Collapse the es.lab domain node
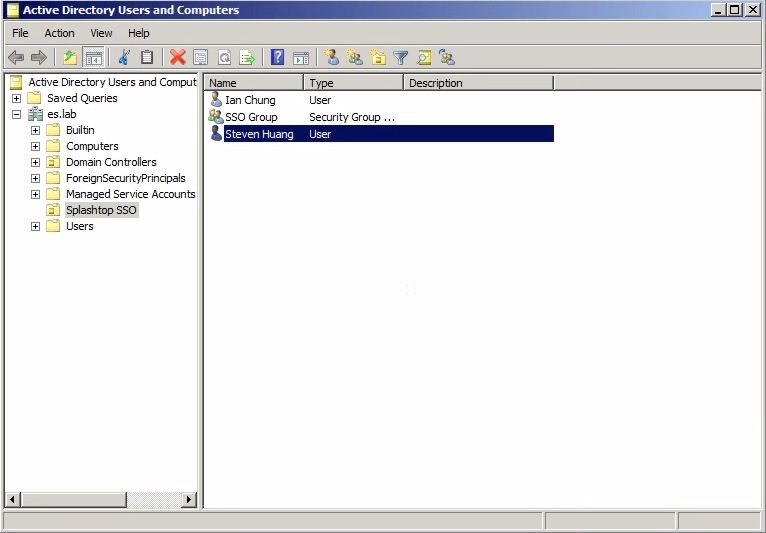This screenshot has width=766, height=533. pyautogui.click(x=17, y=114)
